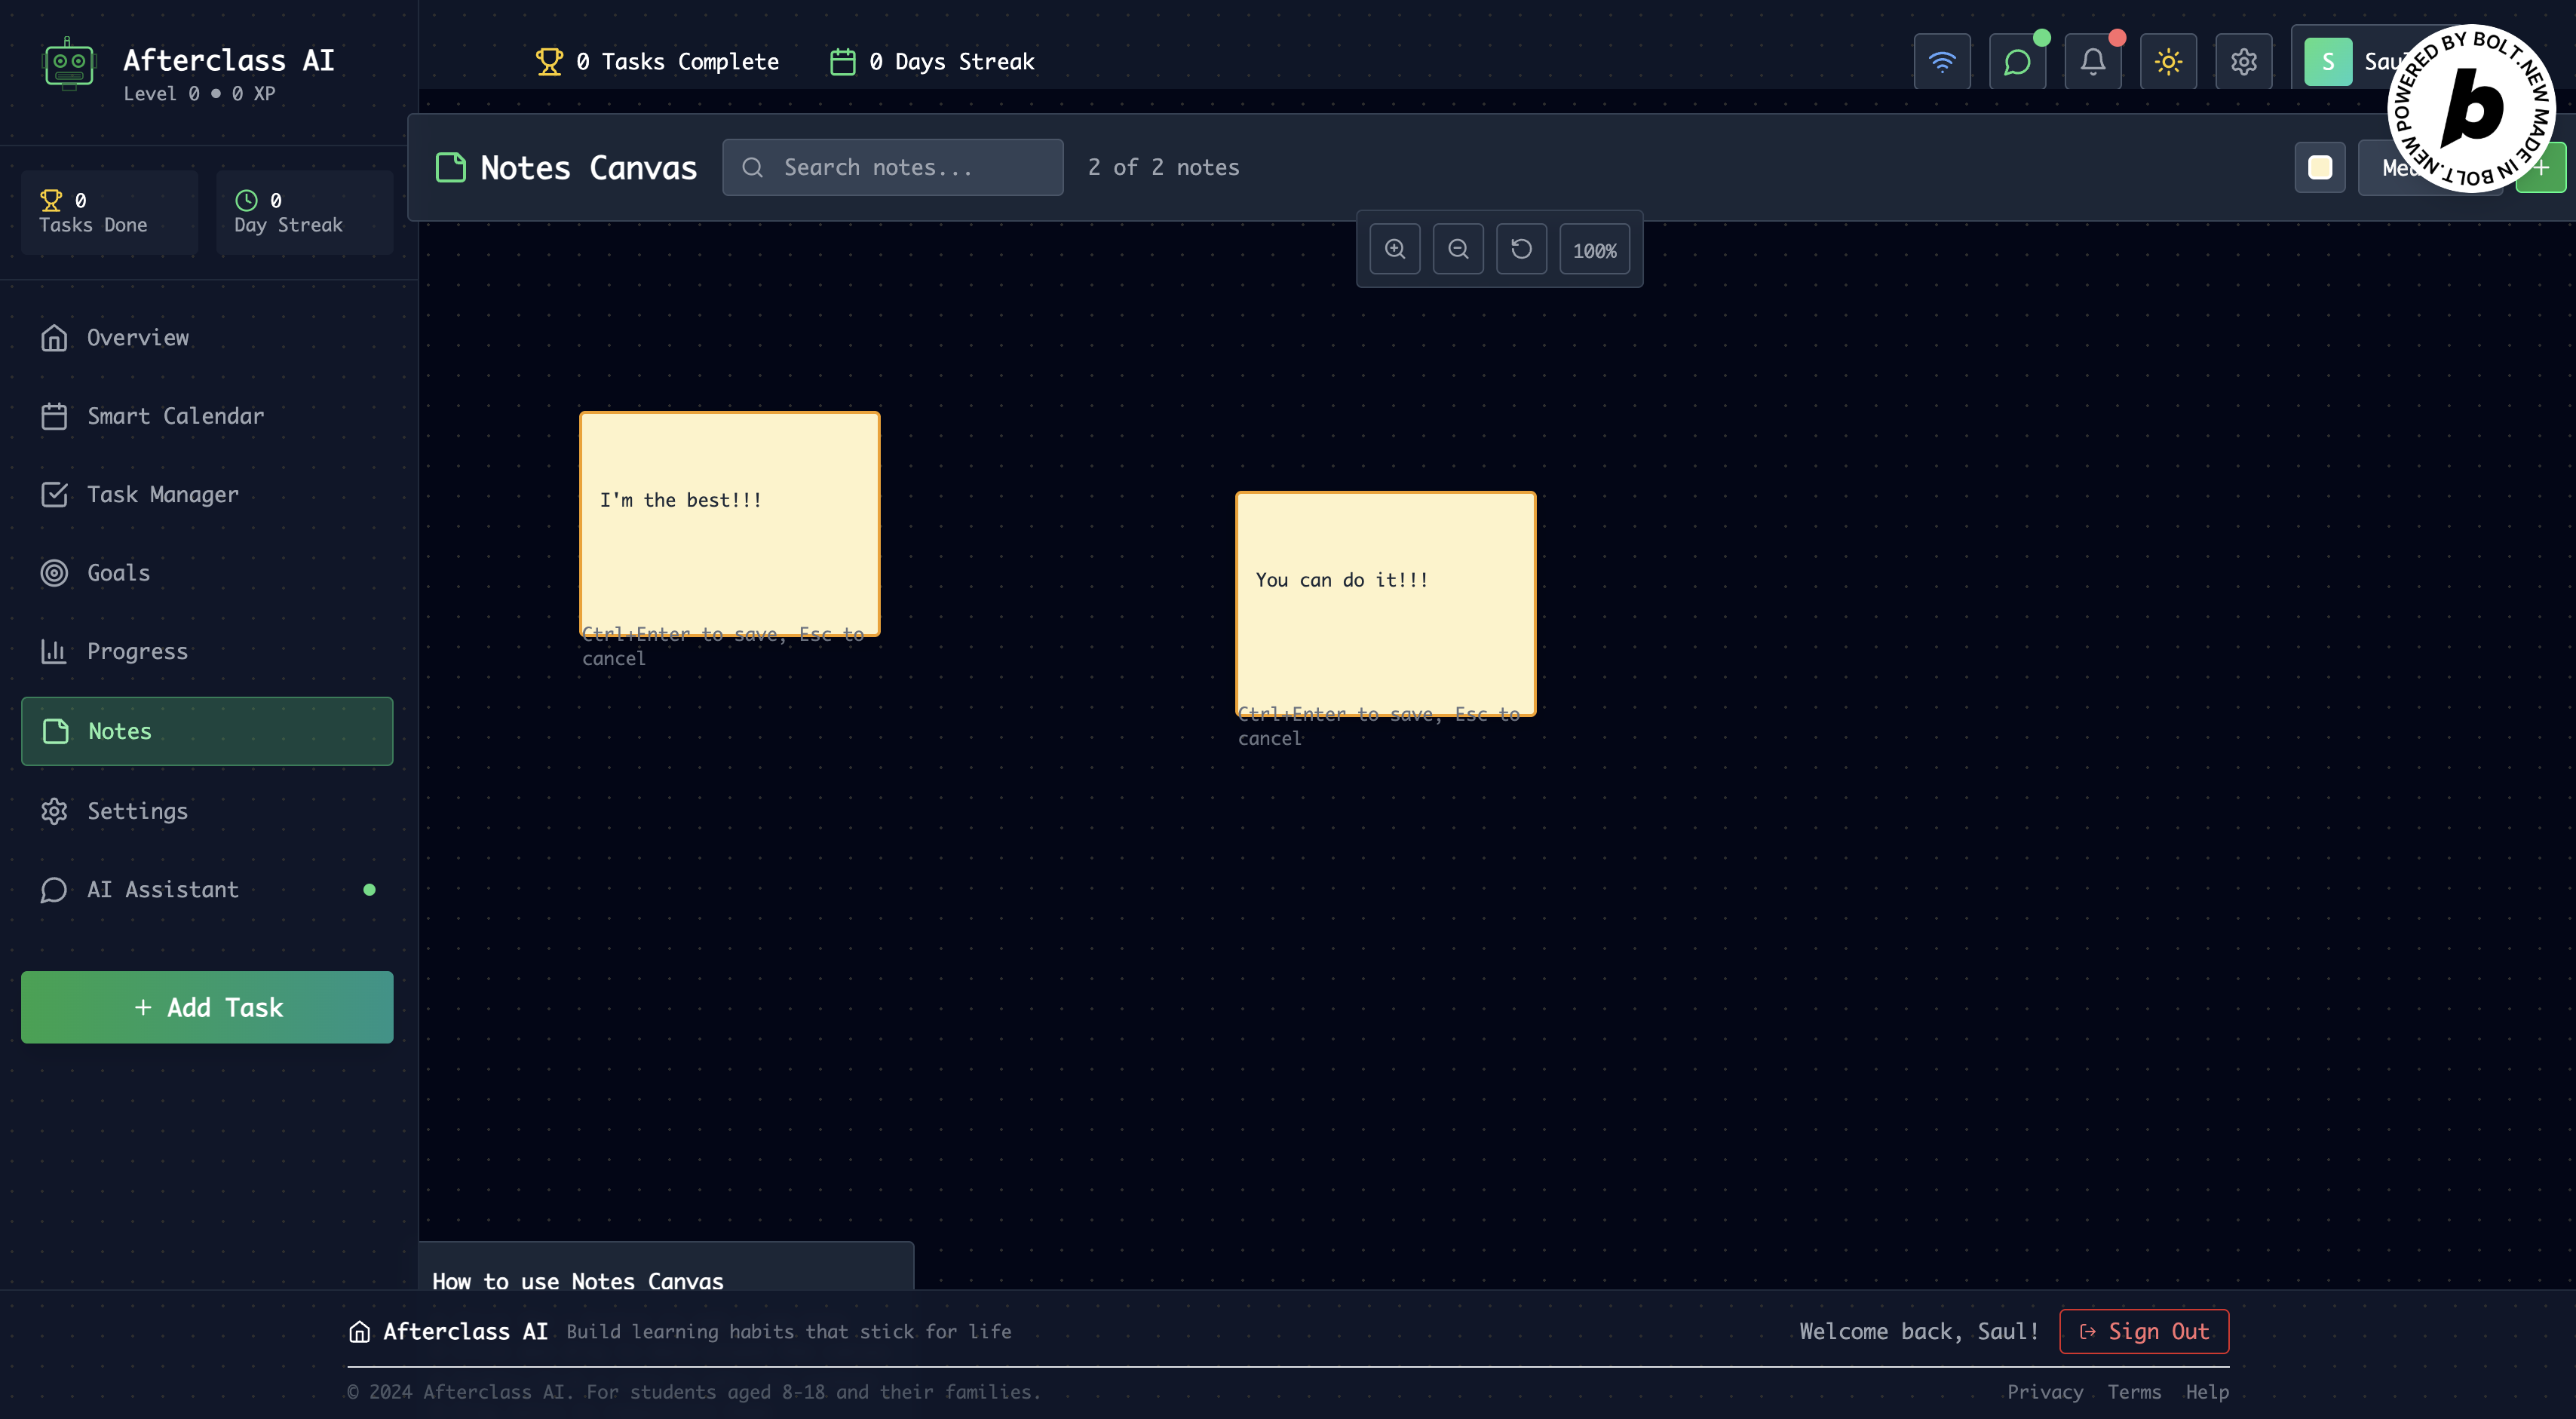The width and height of the screenshot is (2576, 1419).
Task: Click the Sign Out button
Action: click(2144, 1331)
